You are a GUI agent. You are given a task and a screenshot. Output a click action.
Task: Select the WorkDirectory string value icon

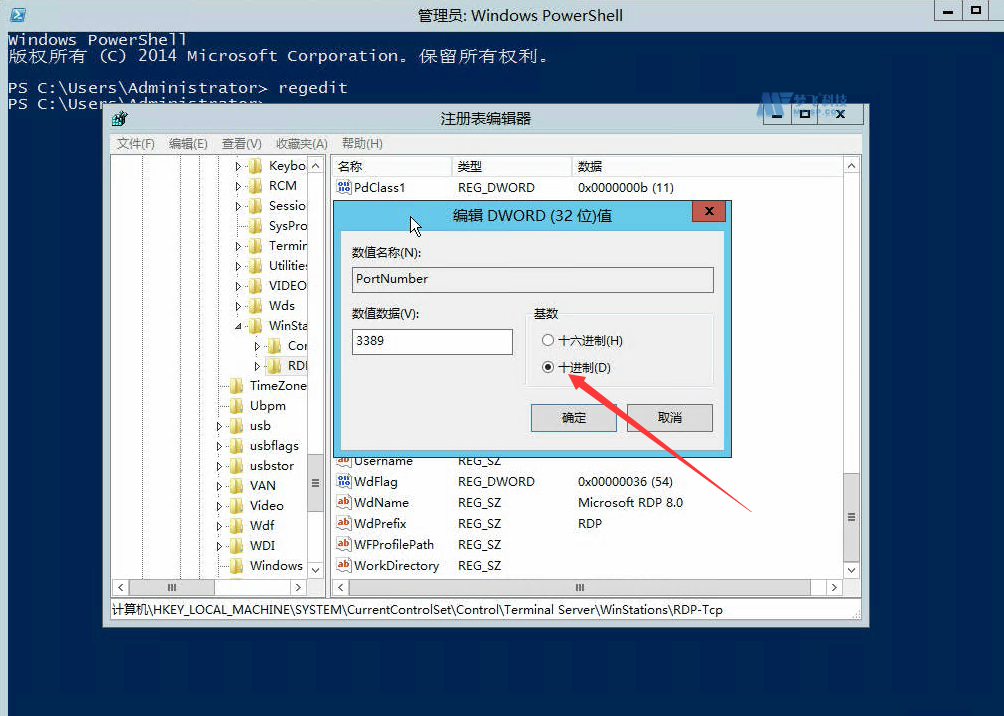click(344, 566)
